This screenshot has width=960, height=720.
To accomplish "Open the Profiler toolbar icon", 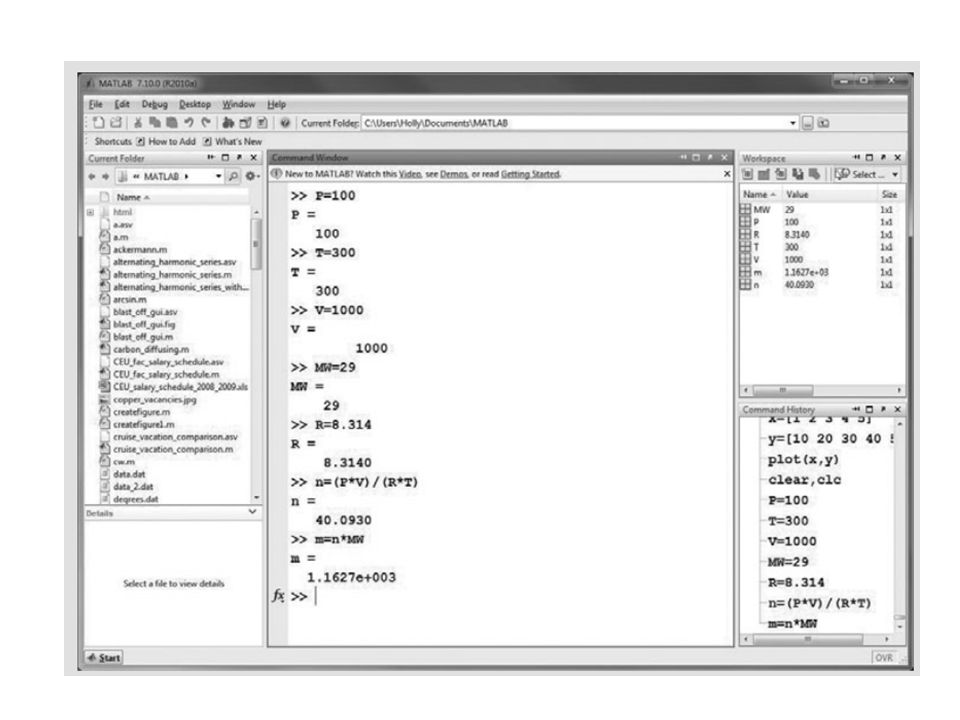I will coord(262,122).
